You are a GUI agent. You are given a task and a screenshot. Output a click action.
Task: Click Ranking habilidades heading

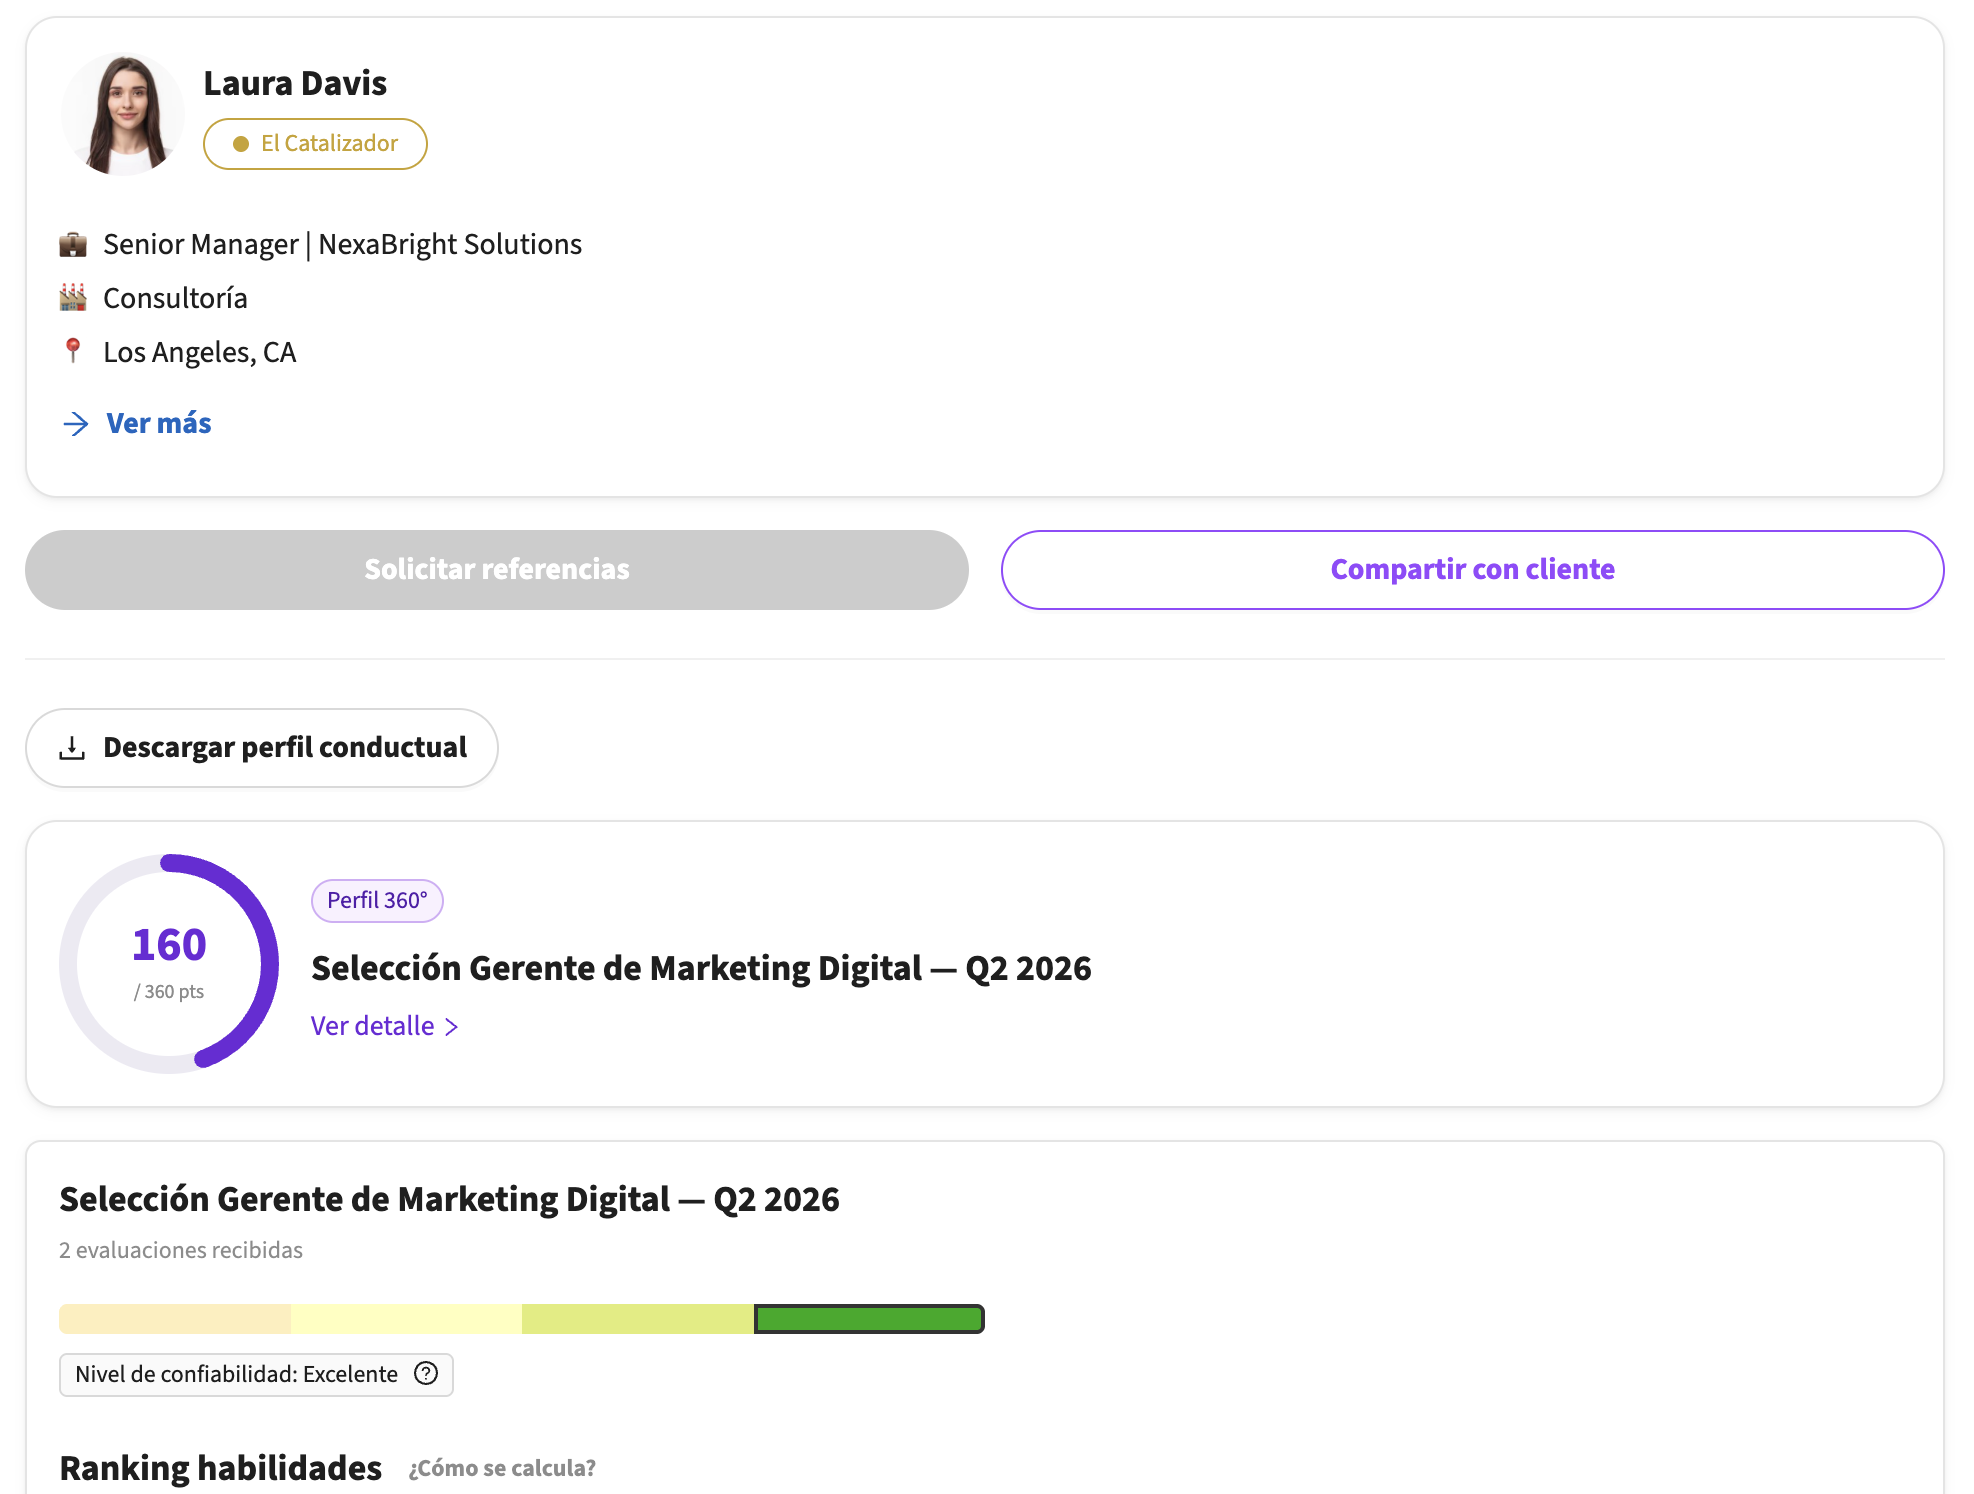click(221, 1468)
